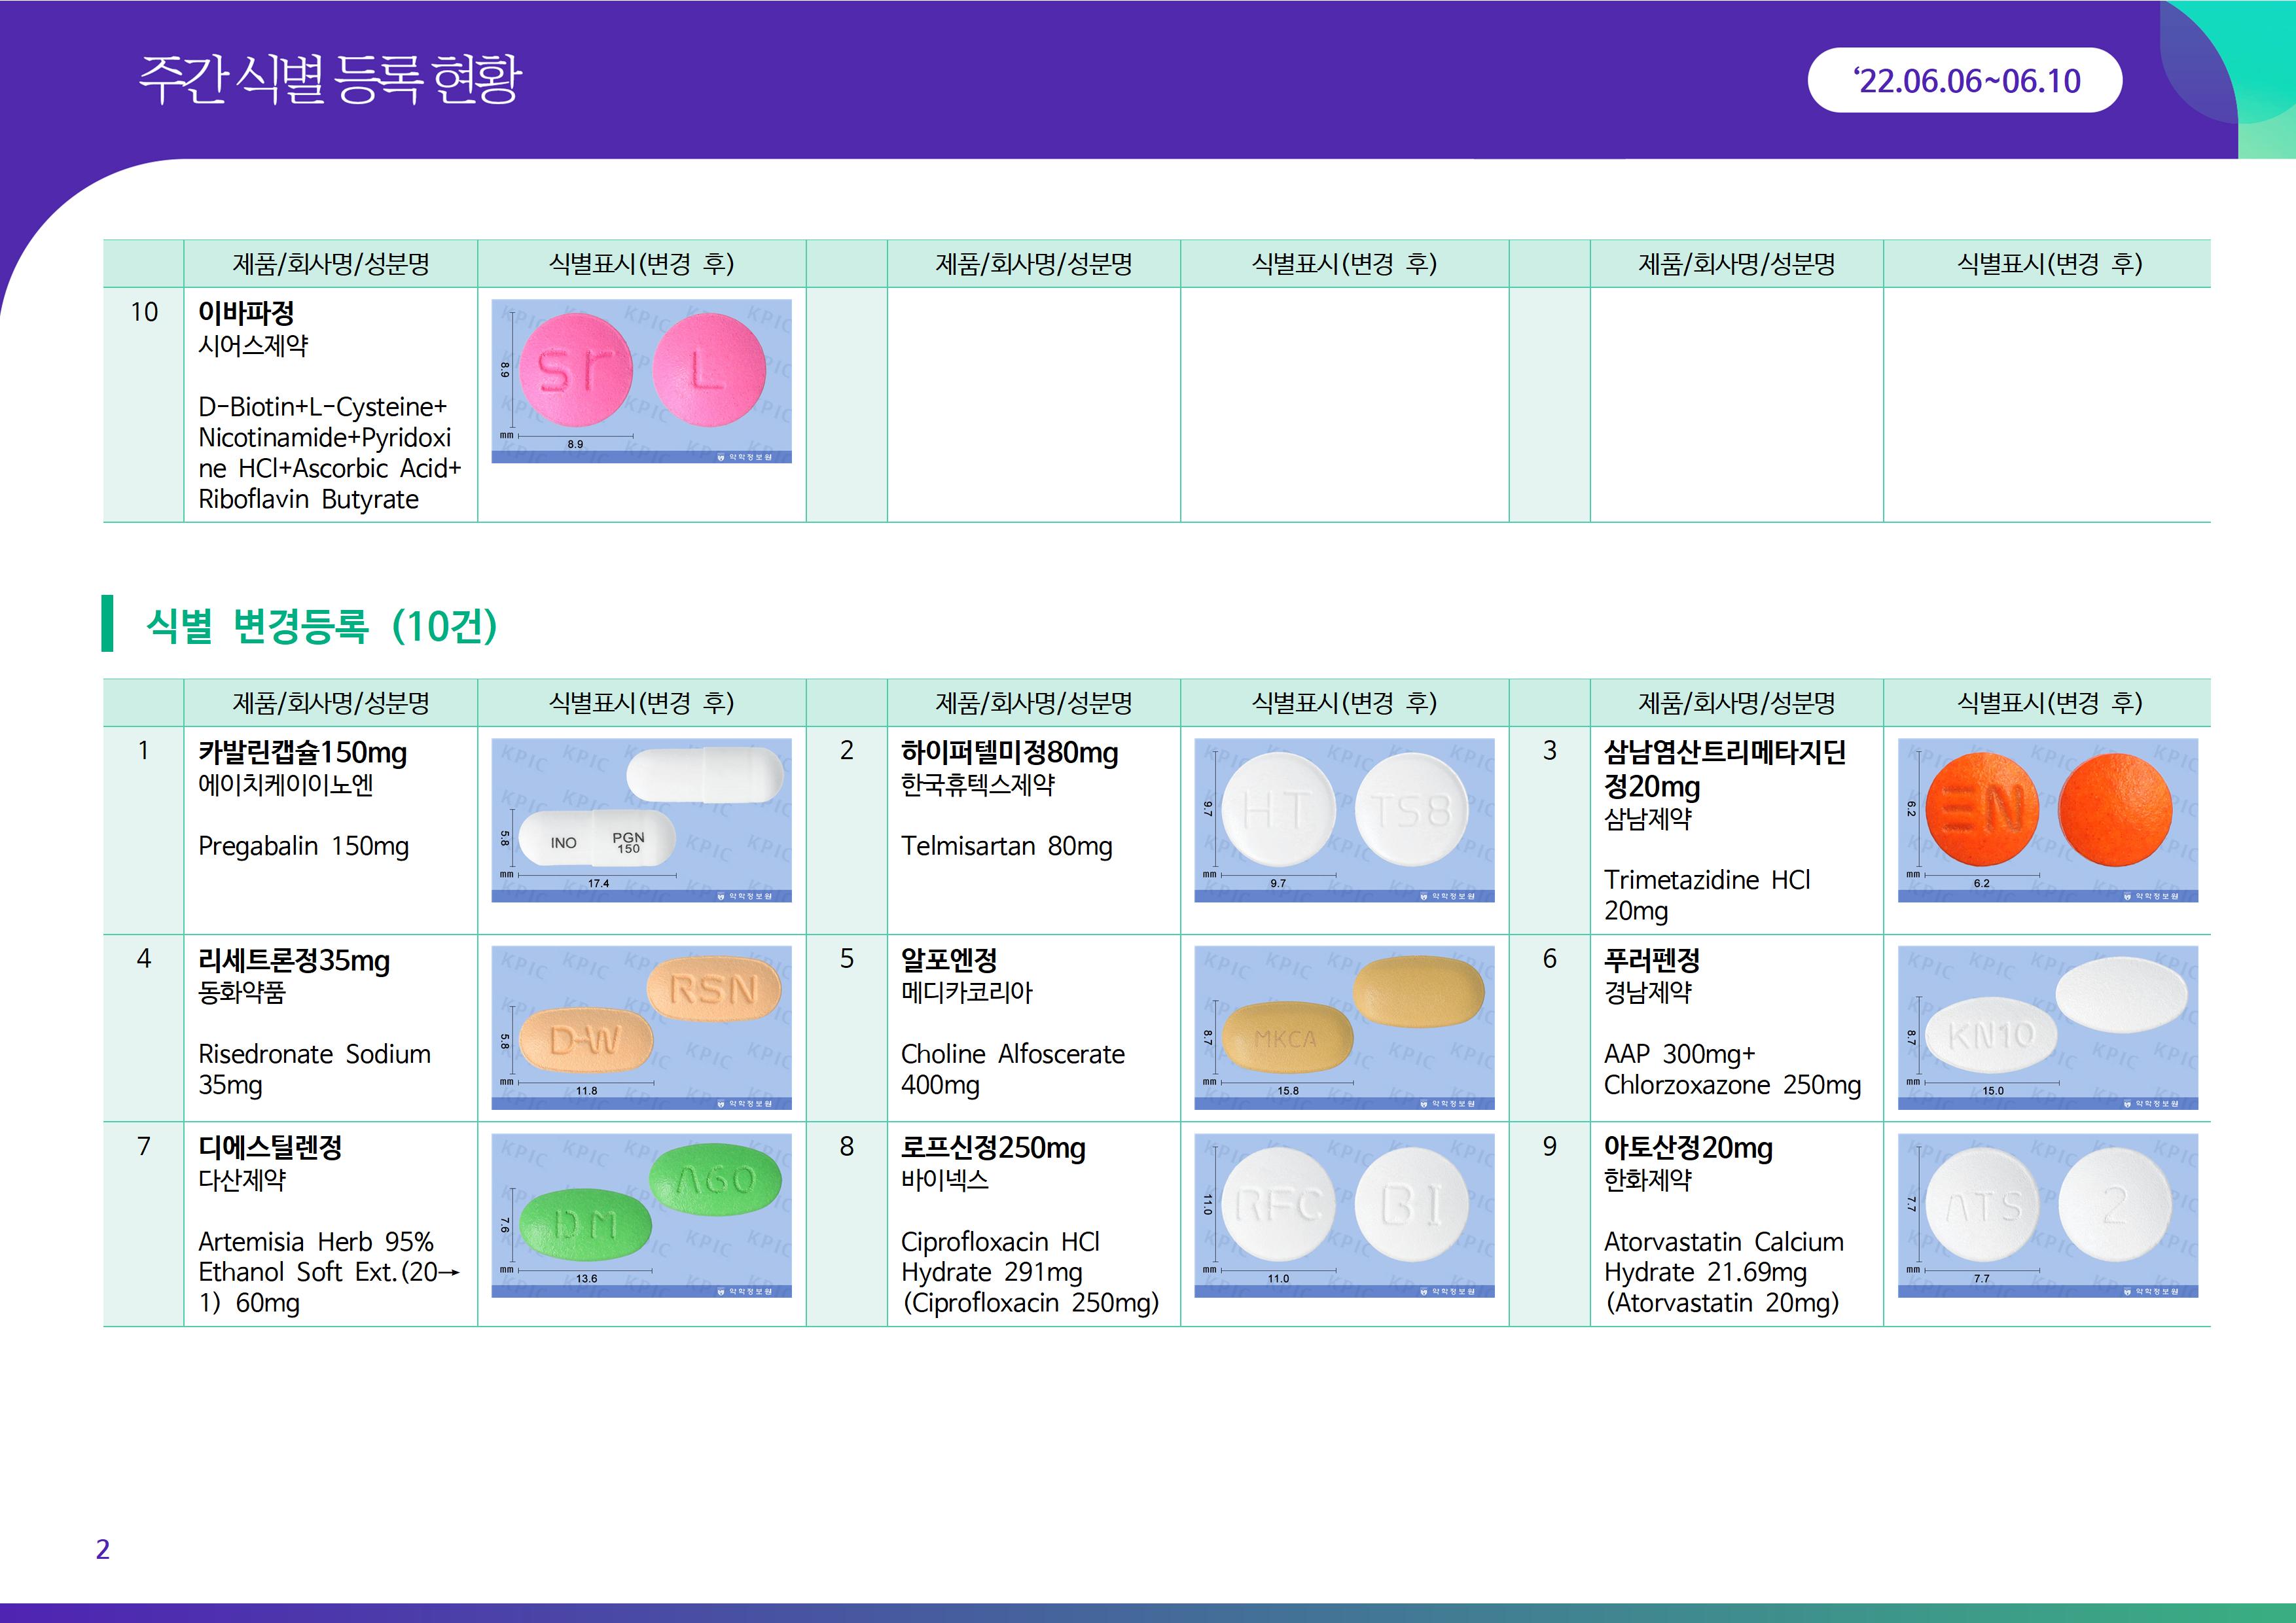Click the 카발린캡슐150mg capsule image
Viewport: 2296px width, 1623px height.
(641, 819)
